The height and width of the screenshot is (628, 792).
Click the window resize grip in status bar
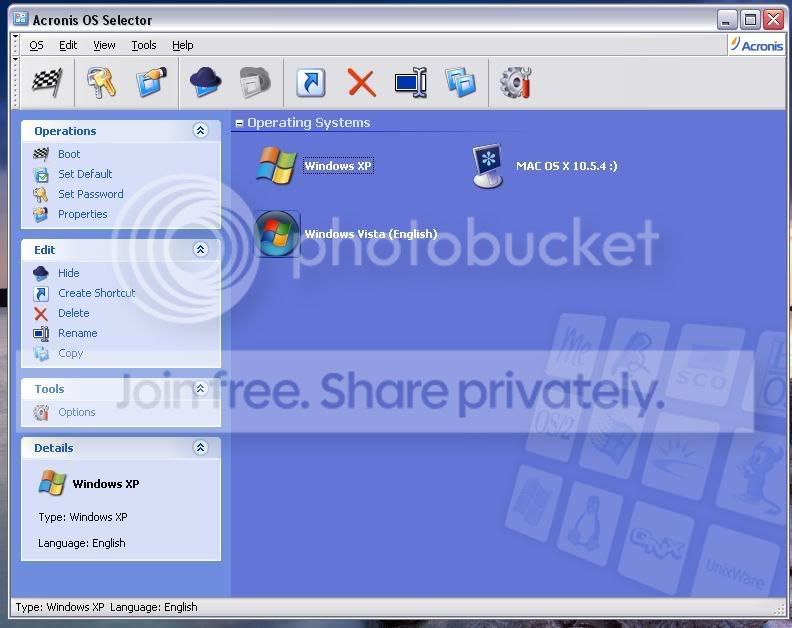tap(780, 610)
